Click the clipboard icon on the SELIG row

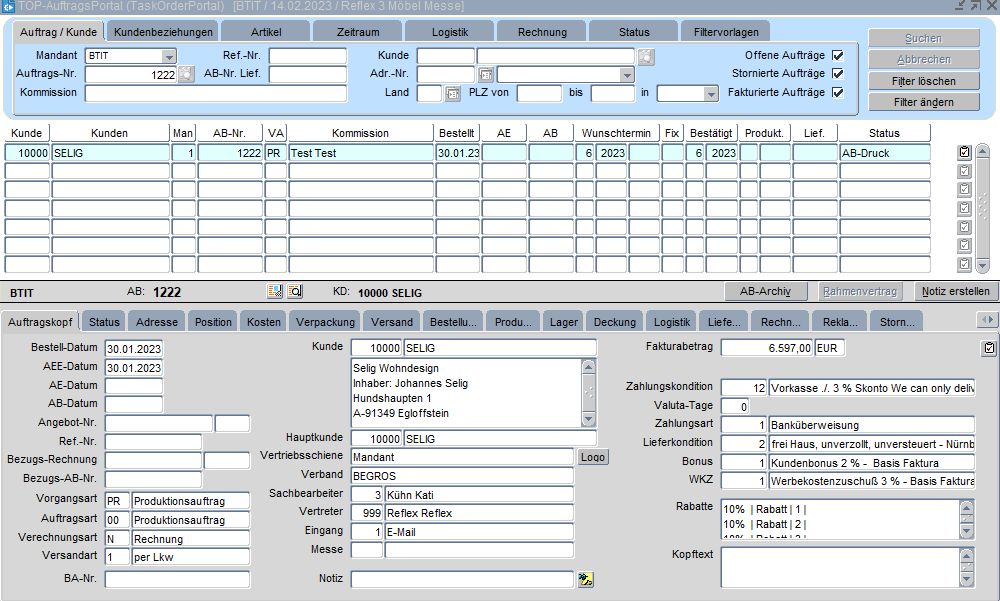pyautogui.click(x=964, y=153)
